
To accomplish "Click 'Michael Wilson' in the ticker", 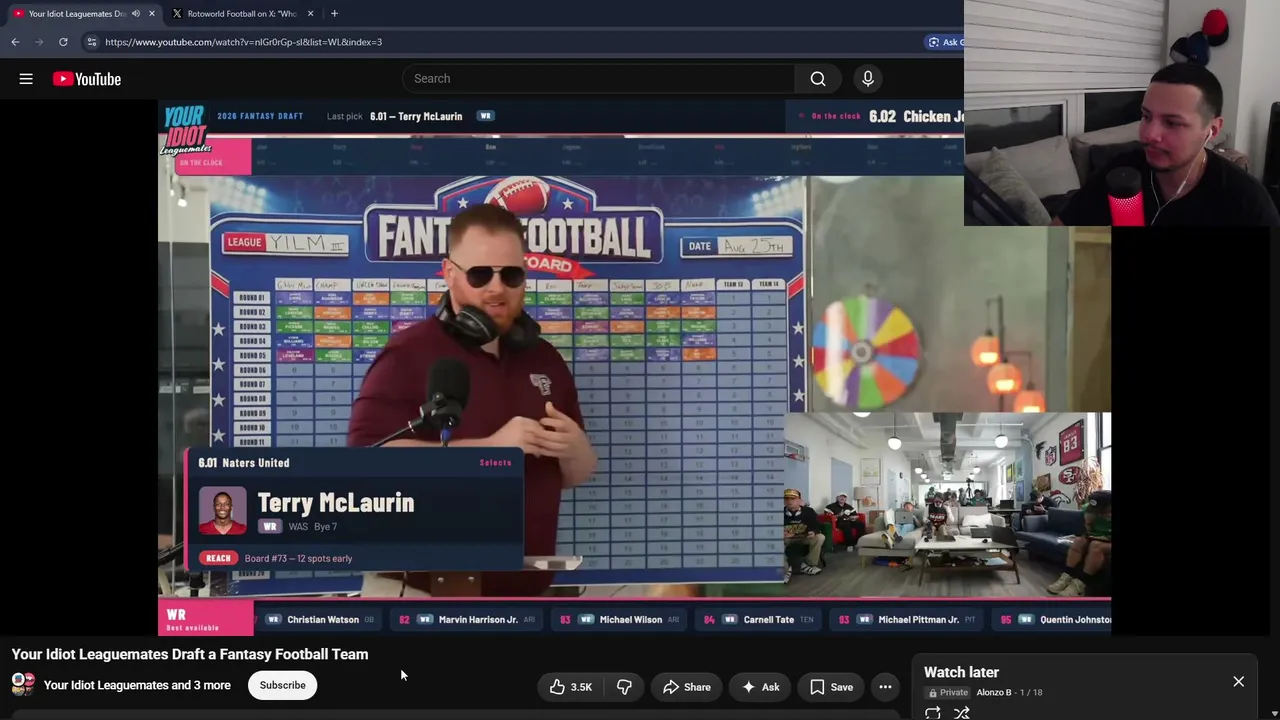I will (x=630, y=620).
